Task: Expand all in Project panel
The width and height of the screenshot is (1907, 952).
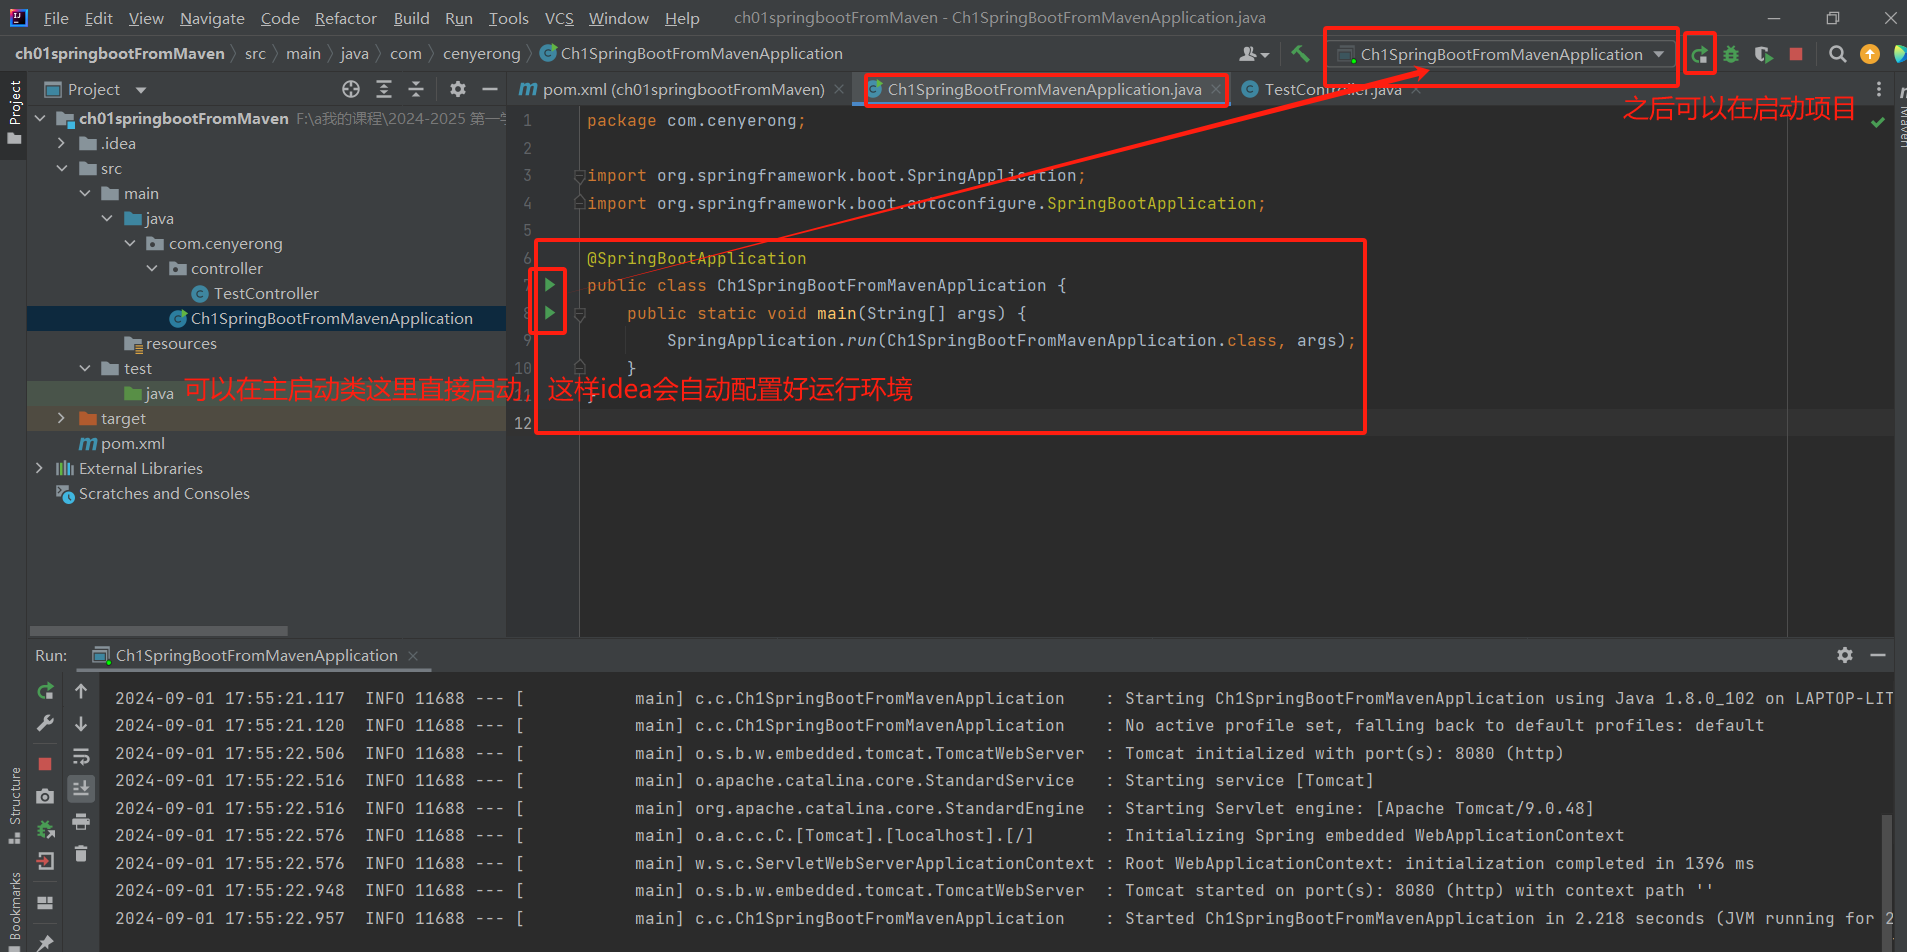Action: [384, 89]
